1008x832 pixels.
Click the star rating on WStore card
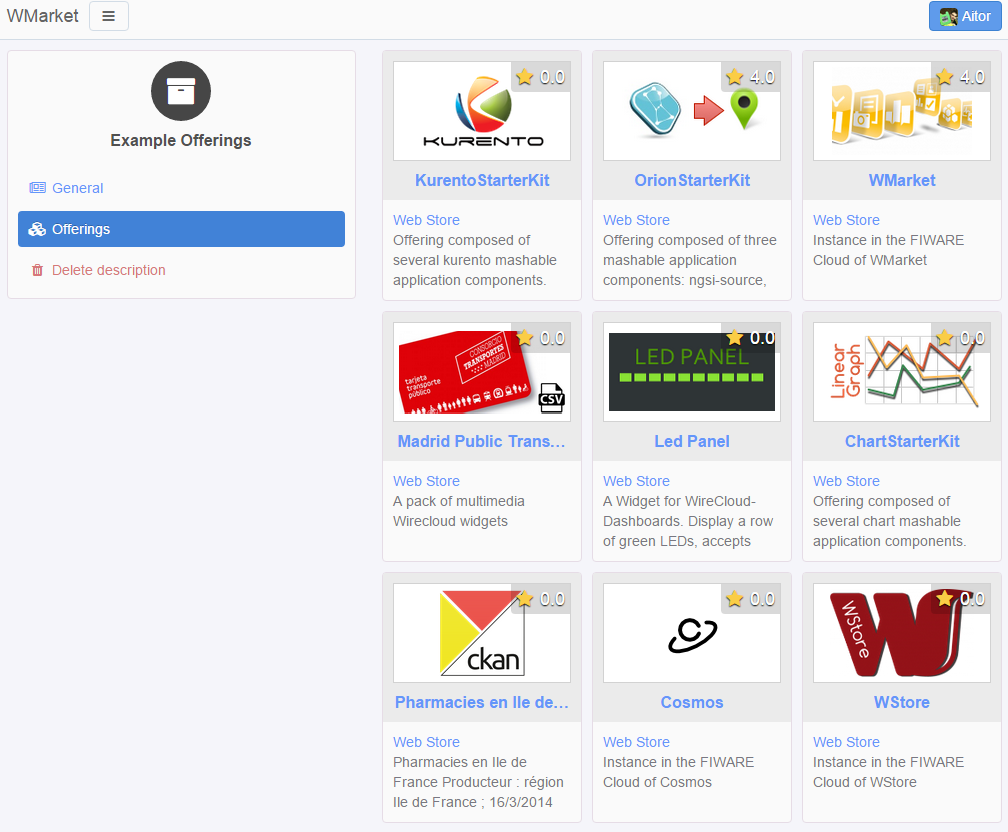[960, 599]
